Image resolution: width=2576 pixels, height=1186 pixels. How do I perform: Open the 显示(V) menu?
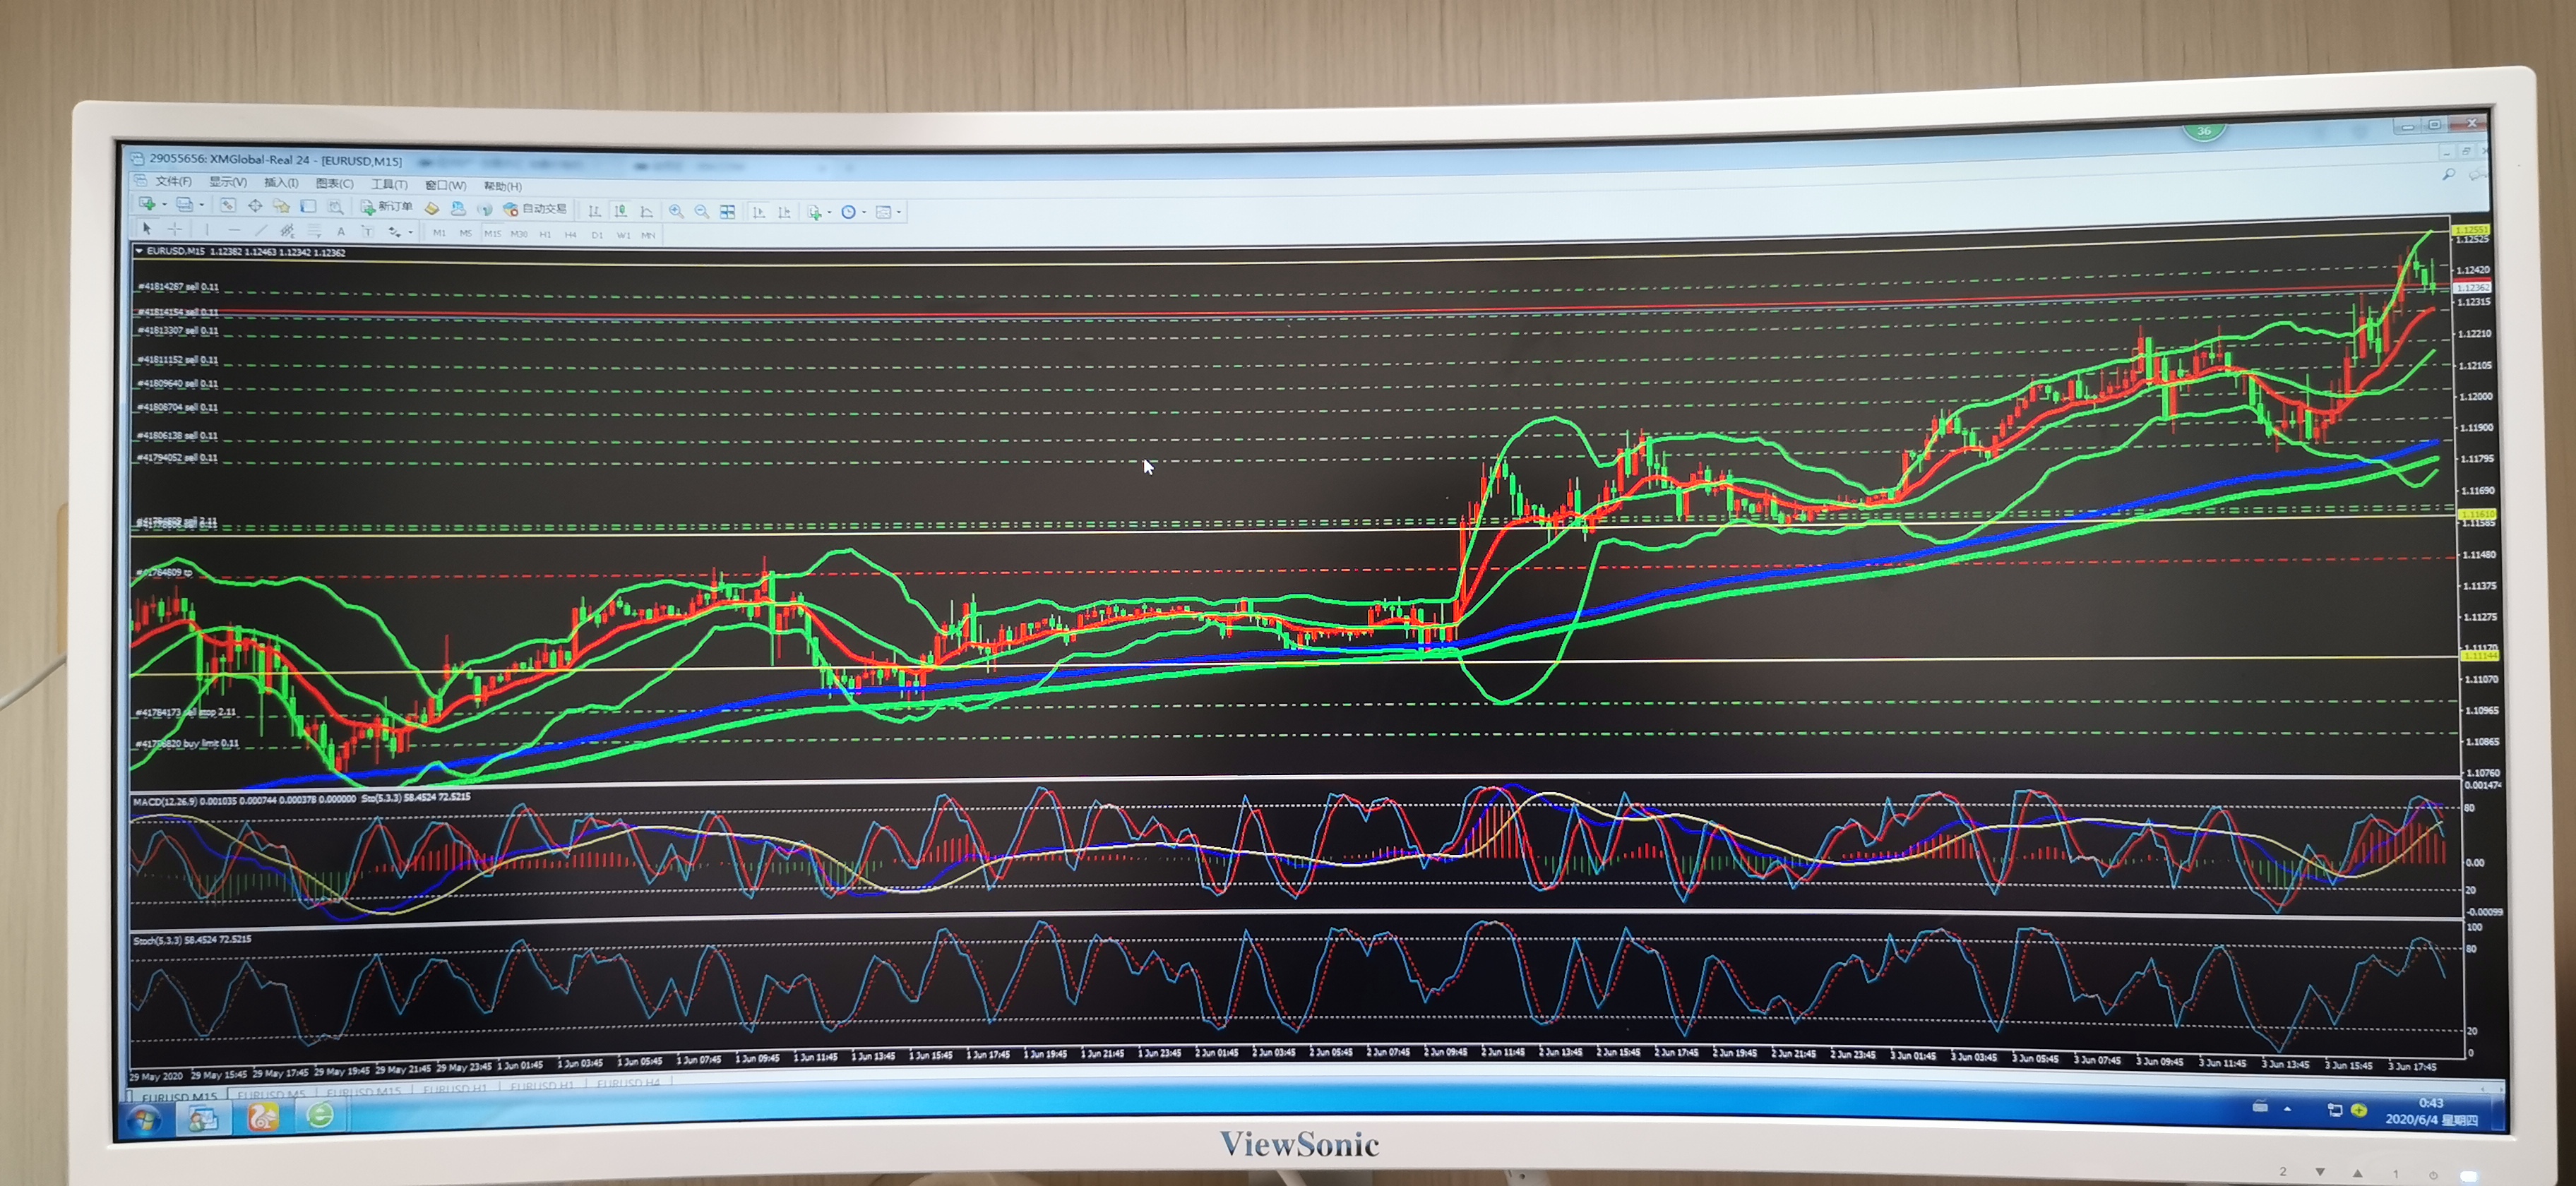228,182
